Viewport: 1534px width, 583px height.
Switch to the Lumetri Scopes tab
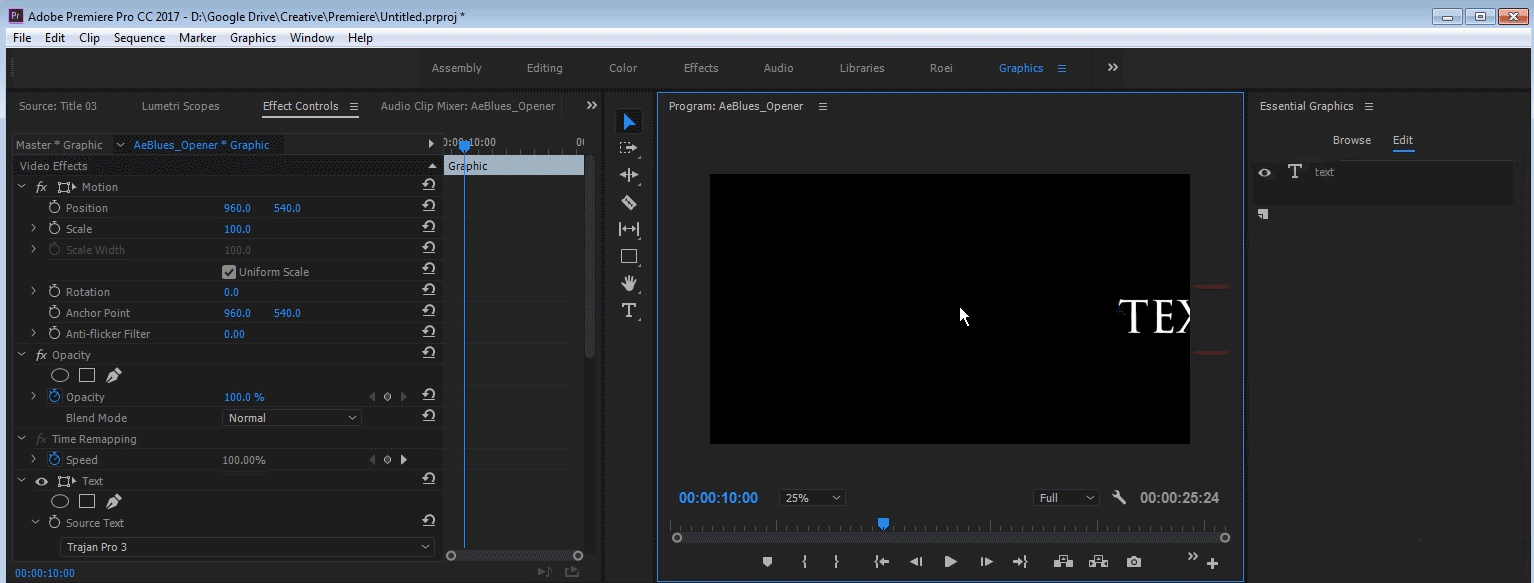180,106
